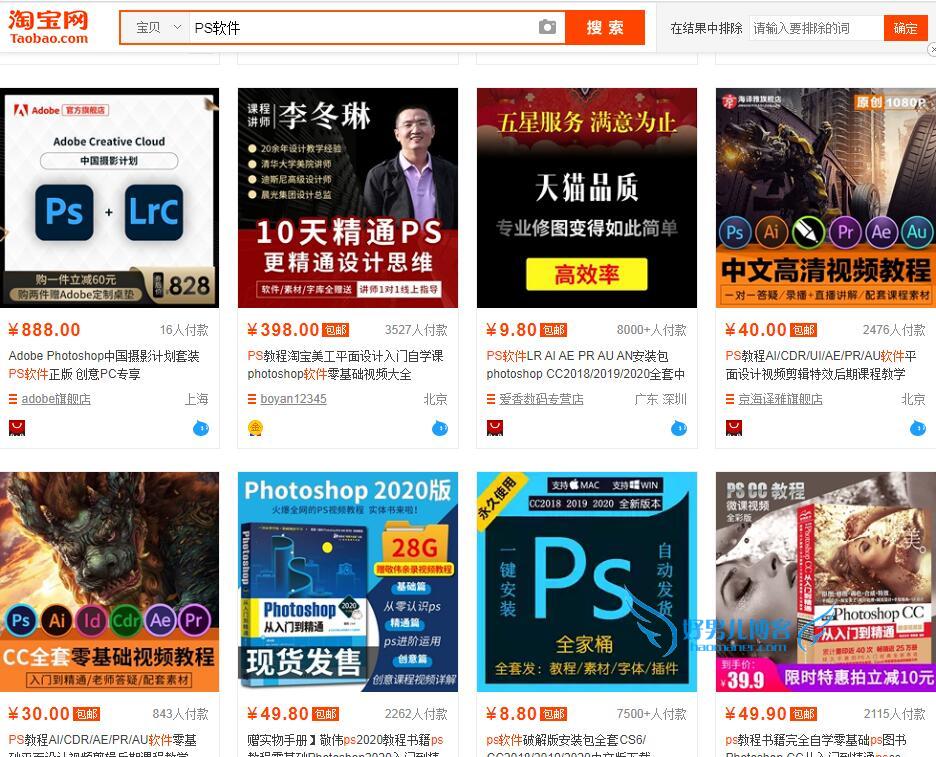Click the Taobao logo
This screenshot has height=757, width=936.
(x=48, y=27)
